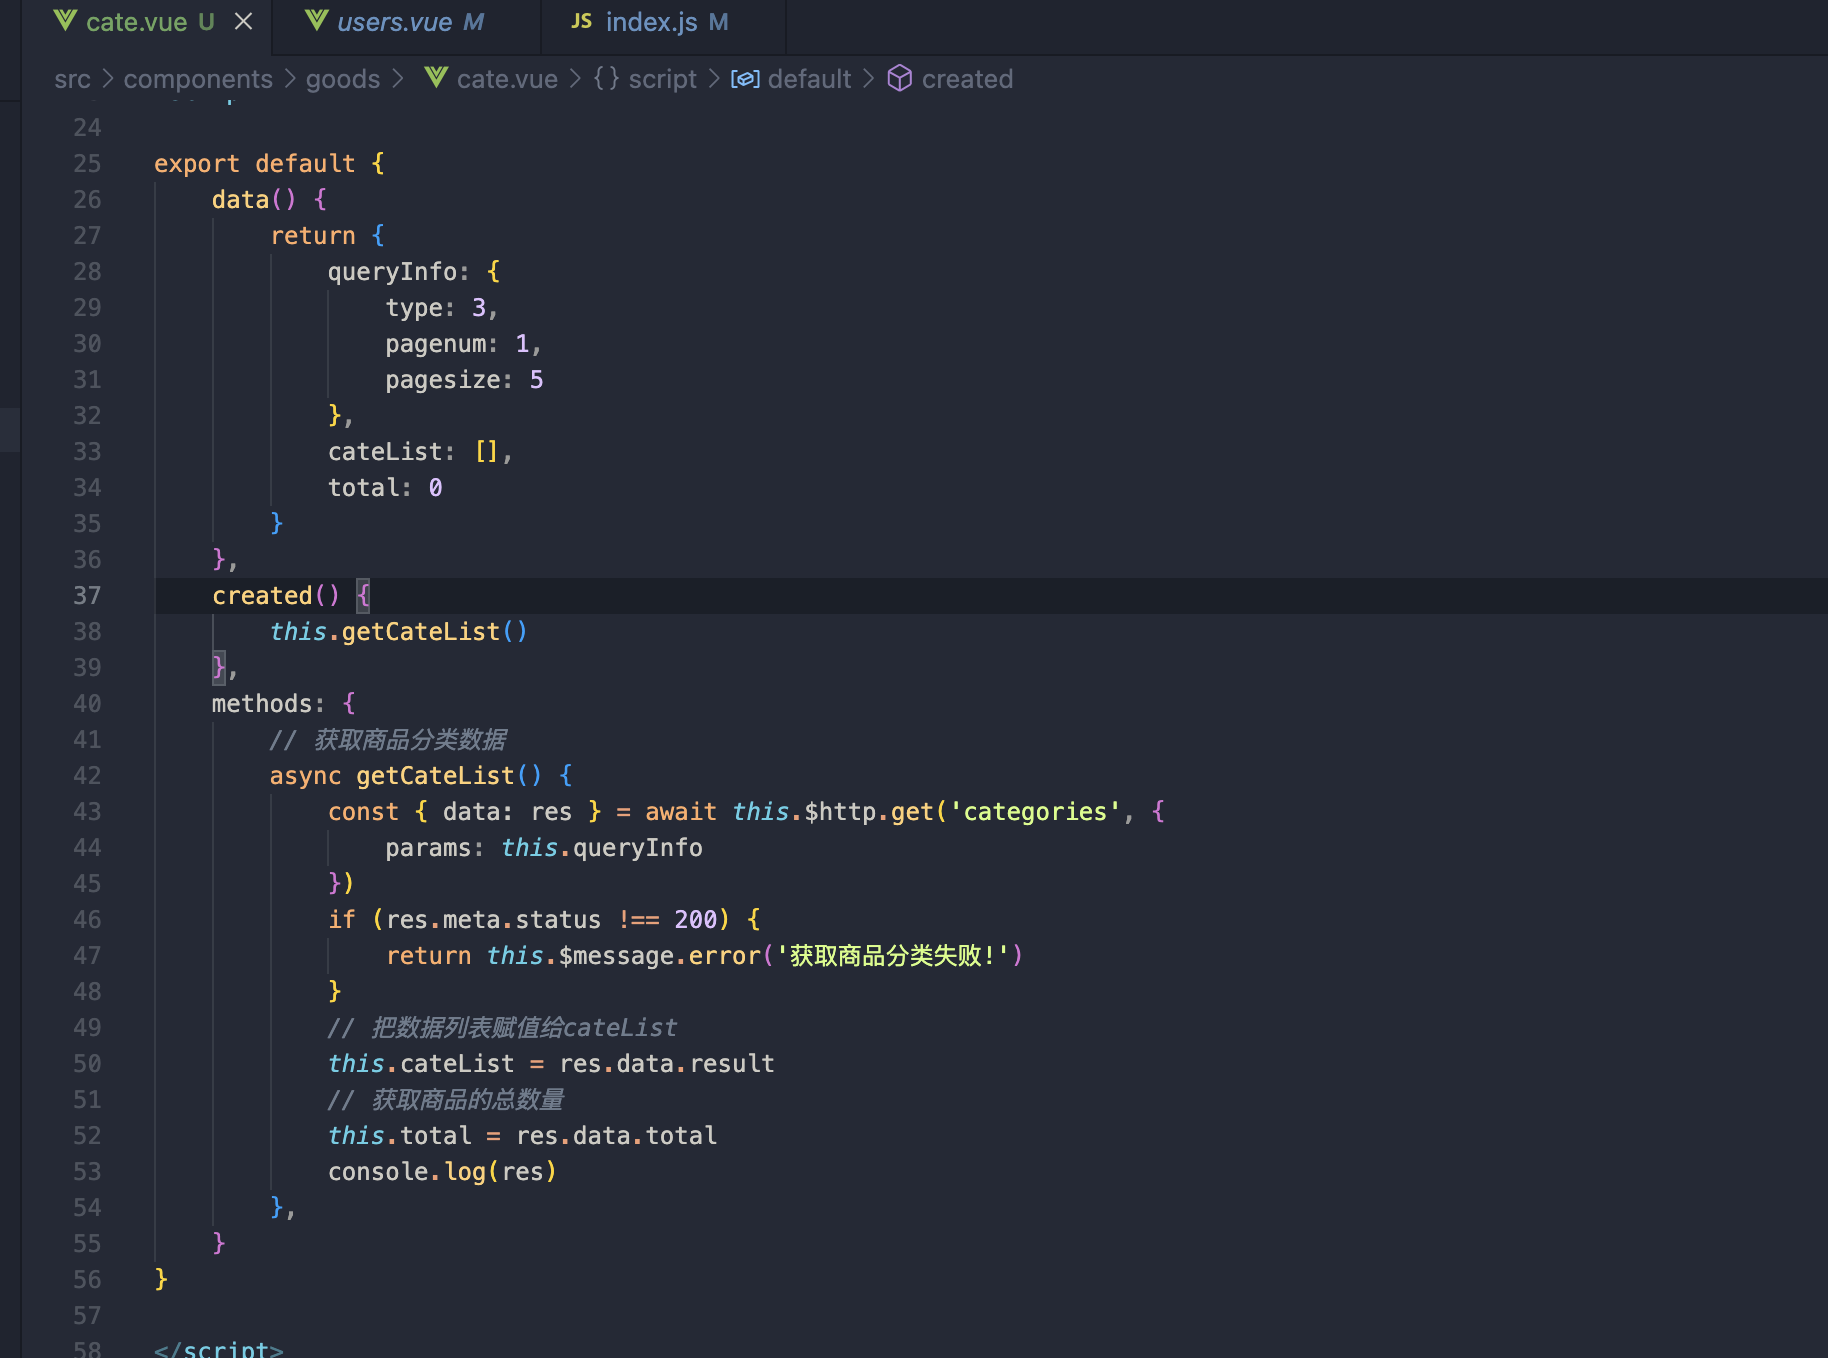Click 'total: 0' on line 34

pos(385,488)
